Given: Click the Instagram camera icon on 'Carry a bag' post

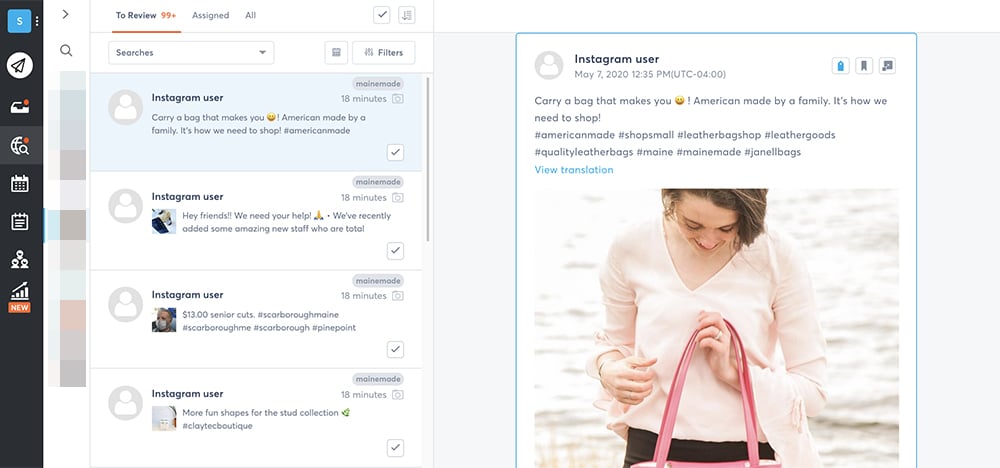Looking at the screenshot, I should pos(397,99).
